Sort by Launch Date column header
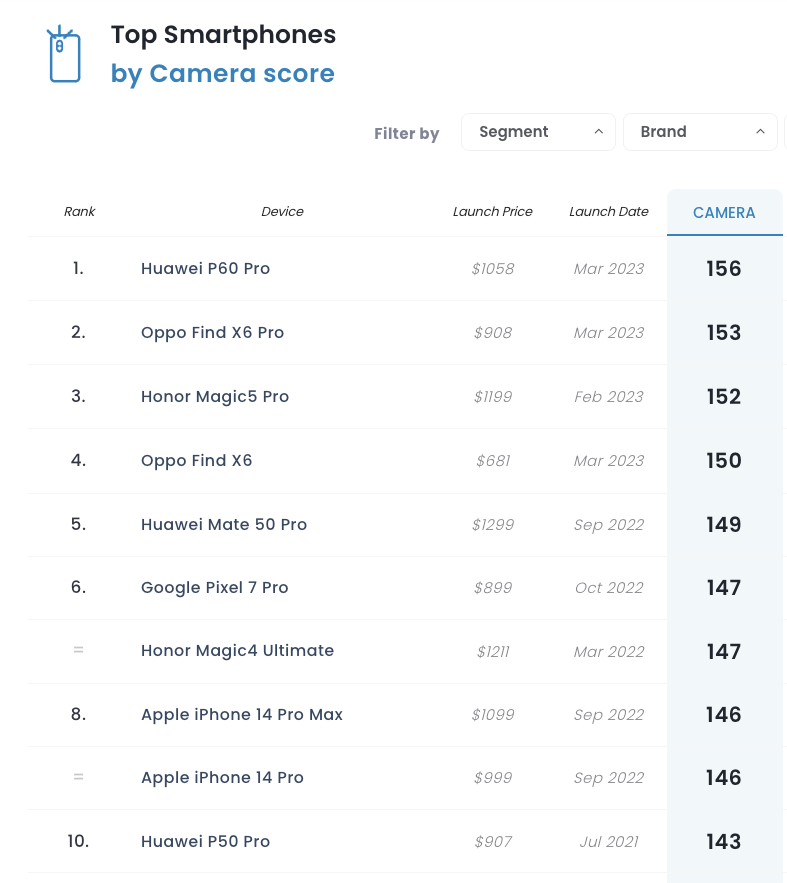Image resolution: width=787 pixels, height=883 pixels. point(609,212)
